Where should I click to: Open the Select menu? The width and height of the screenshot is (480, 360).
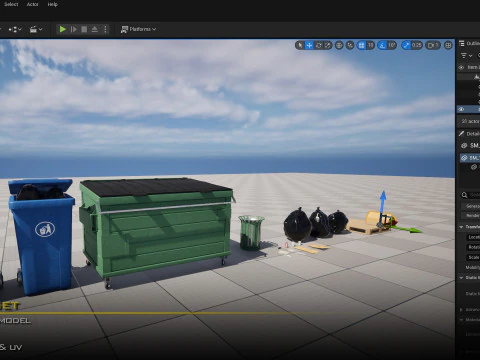11,4
